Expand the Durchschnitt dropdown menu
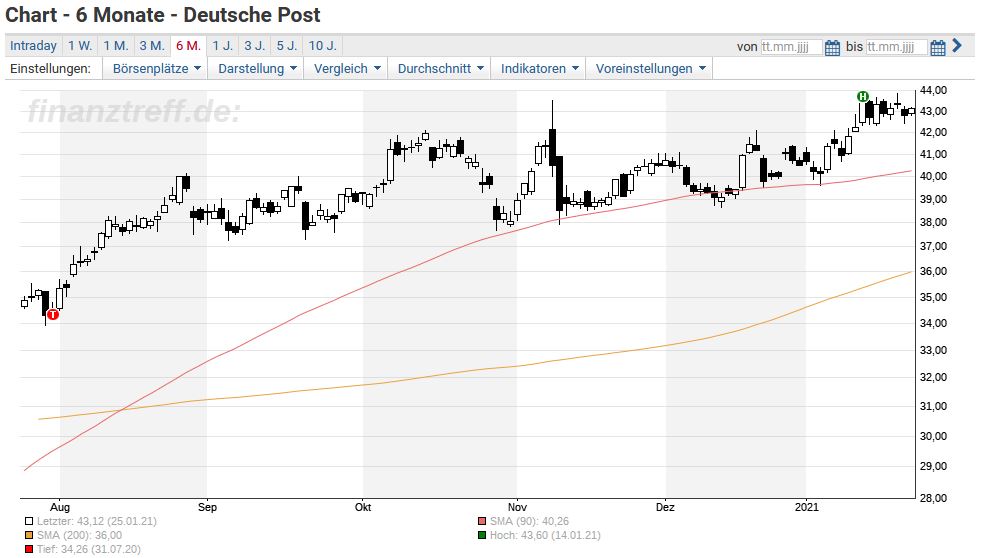Viewport: 984px width, 558px height. click(440, 68)
